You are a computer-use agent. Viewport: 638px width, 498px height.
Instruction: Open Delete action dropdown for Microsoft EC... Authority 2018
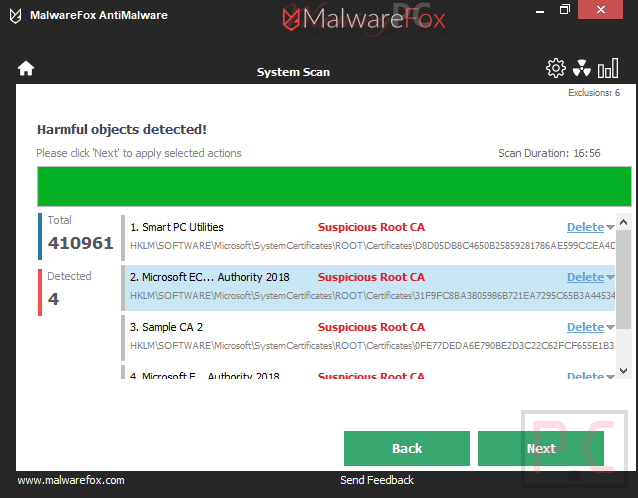coord(610,277)
